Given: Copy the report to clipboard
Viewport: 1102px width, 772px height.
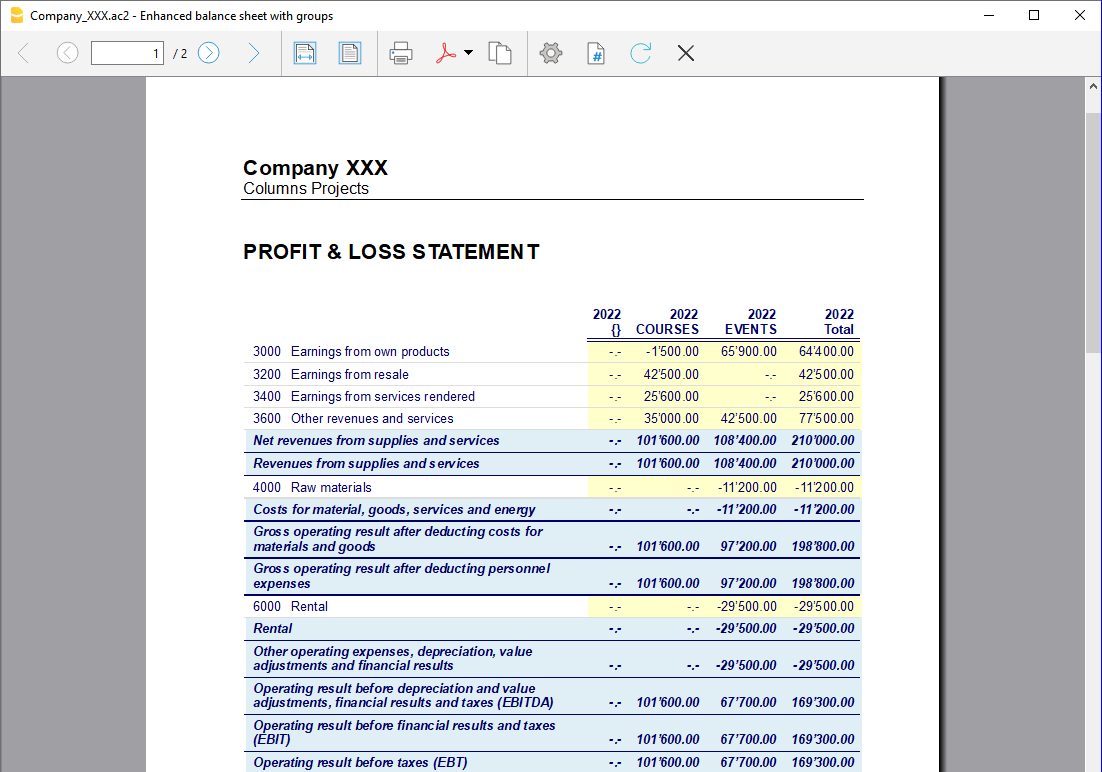Looking at the screenshot, I should [500, 53].
